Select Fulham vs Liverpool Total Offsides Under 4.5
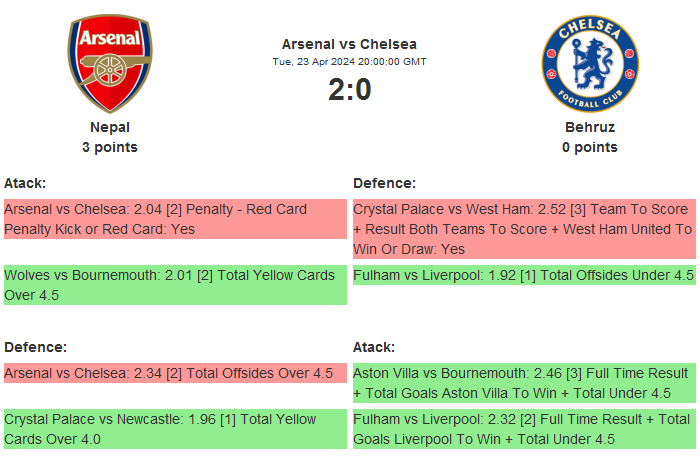Screen dimensions: 700x460 523,275
